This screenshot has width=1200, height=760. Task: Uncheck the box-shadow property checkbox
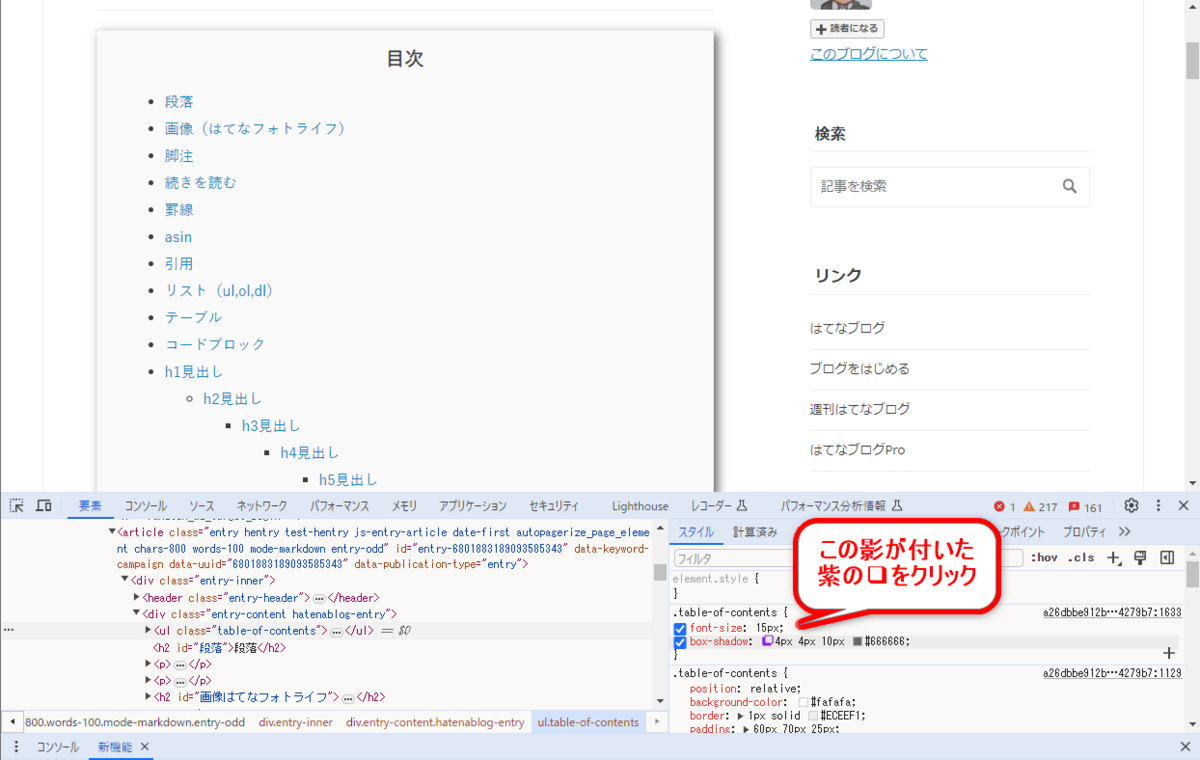click(680, 642)
